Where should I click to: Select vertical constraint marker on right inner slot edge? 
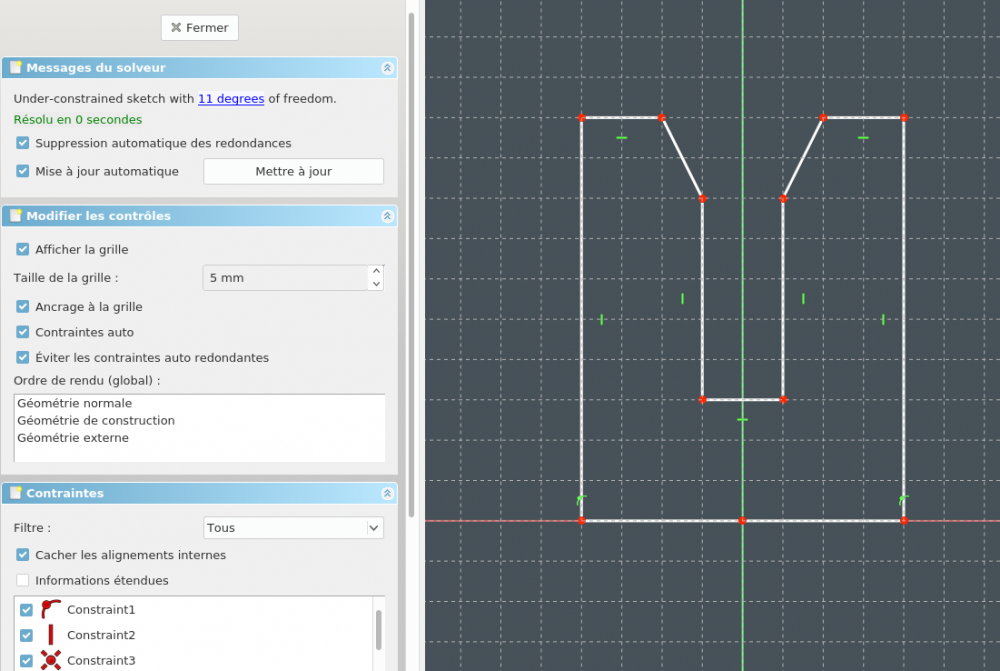pyautogui.click(x=803, y=299)
